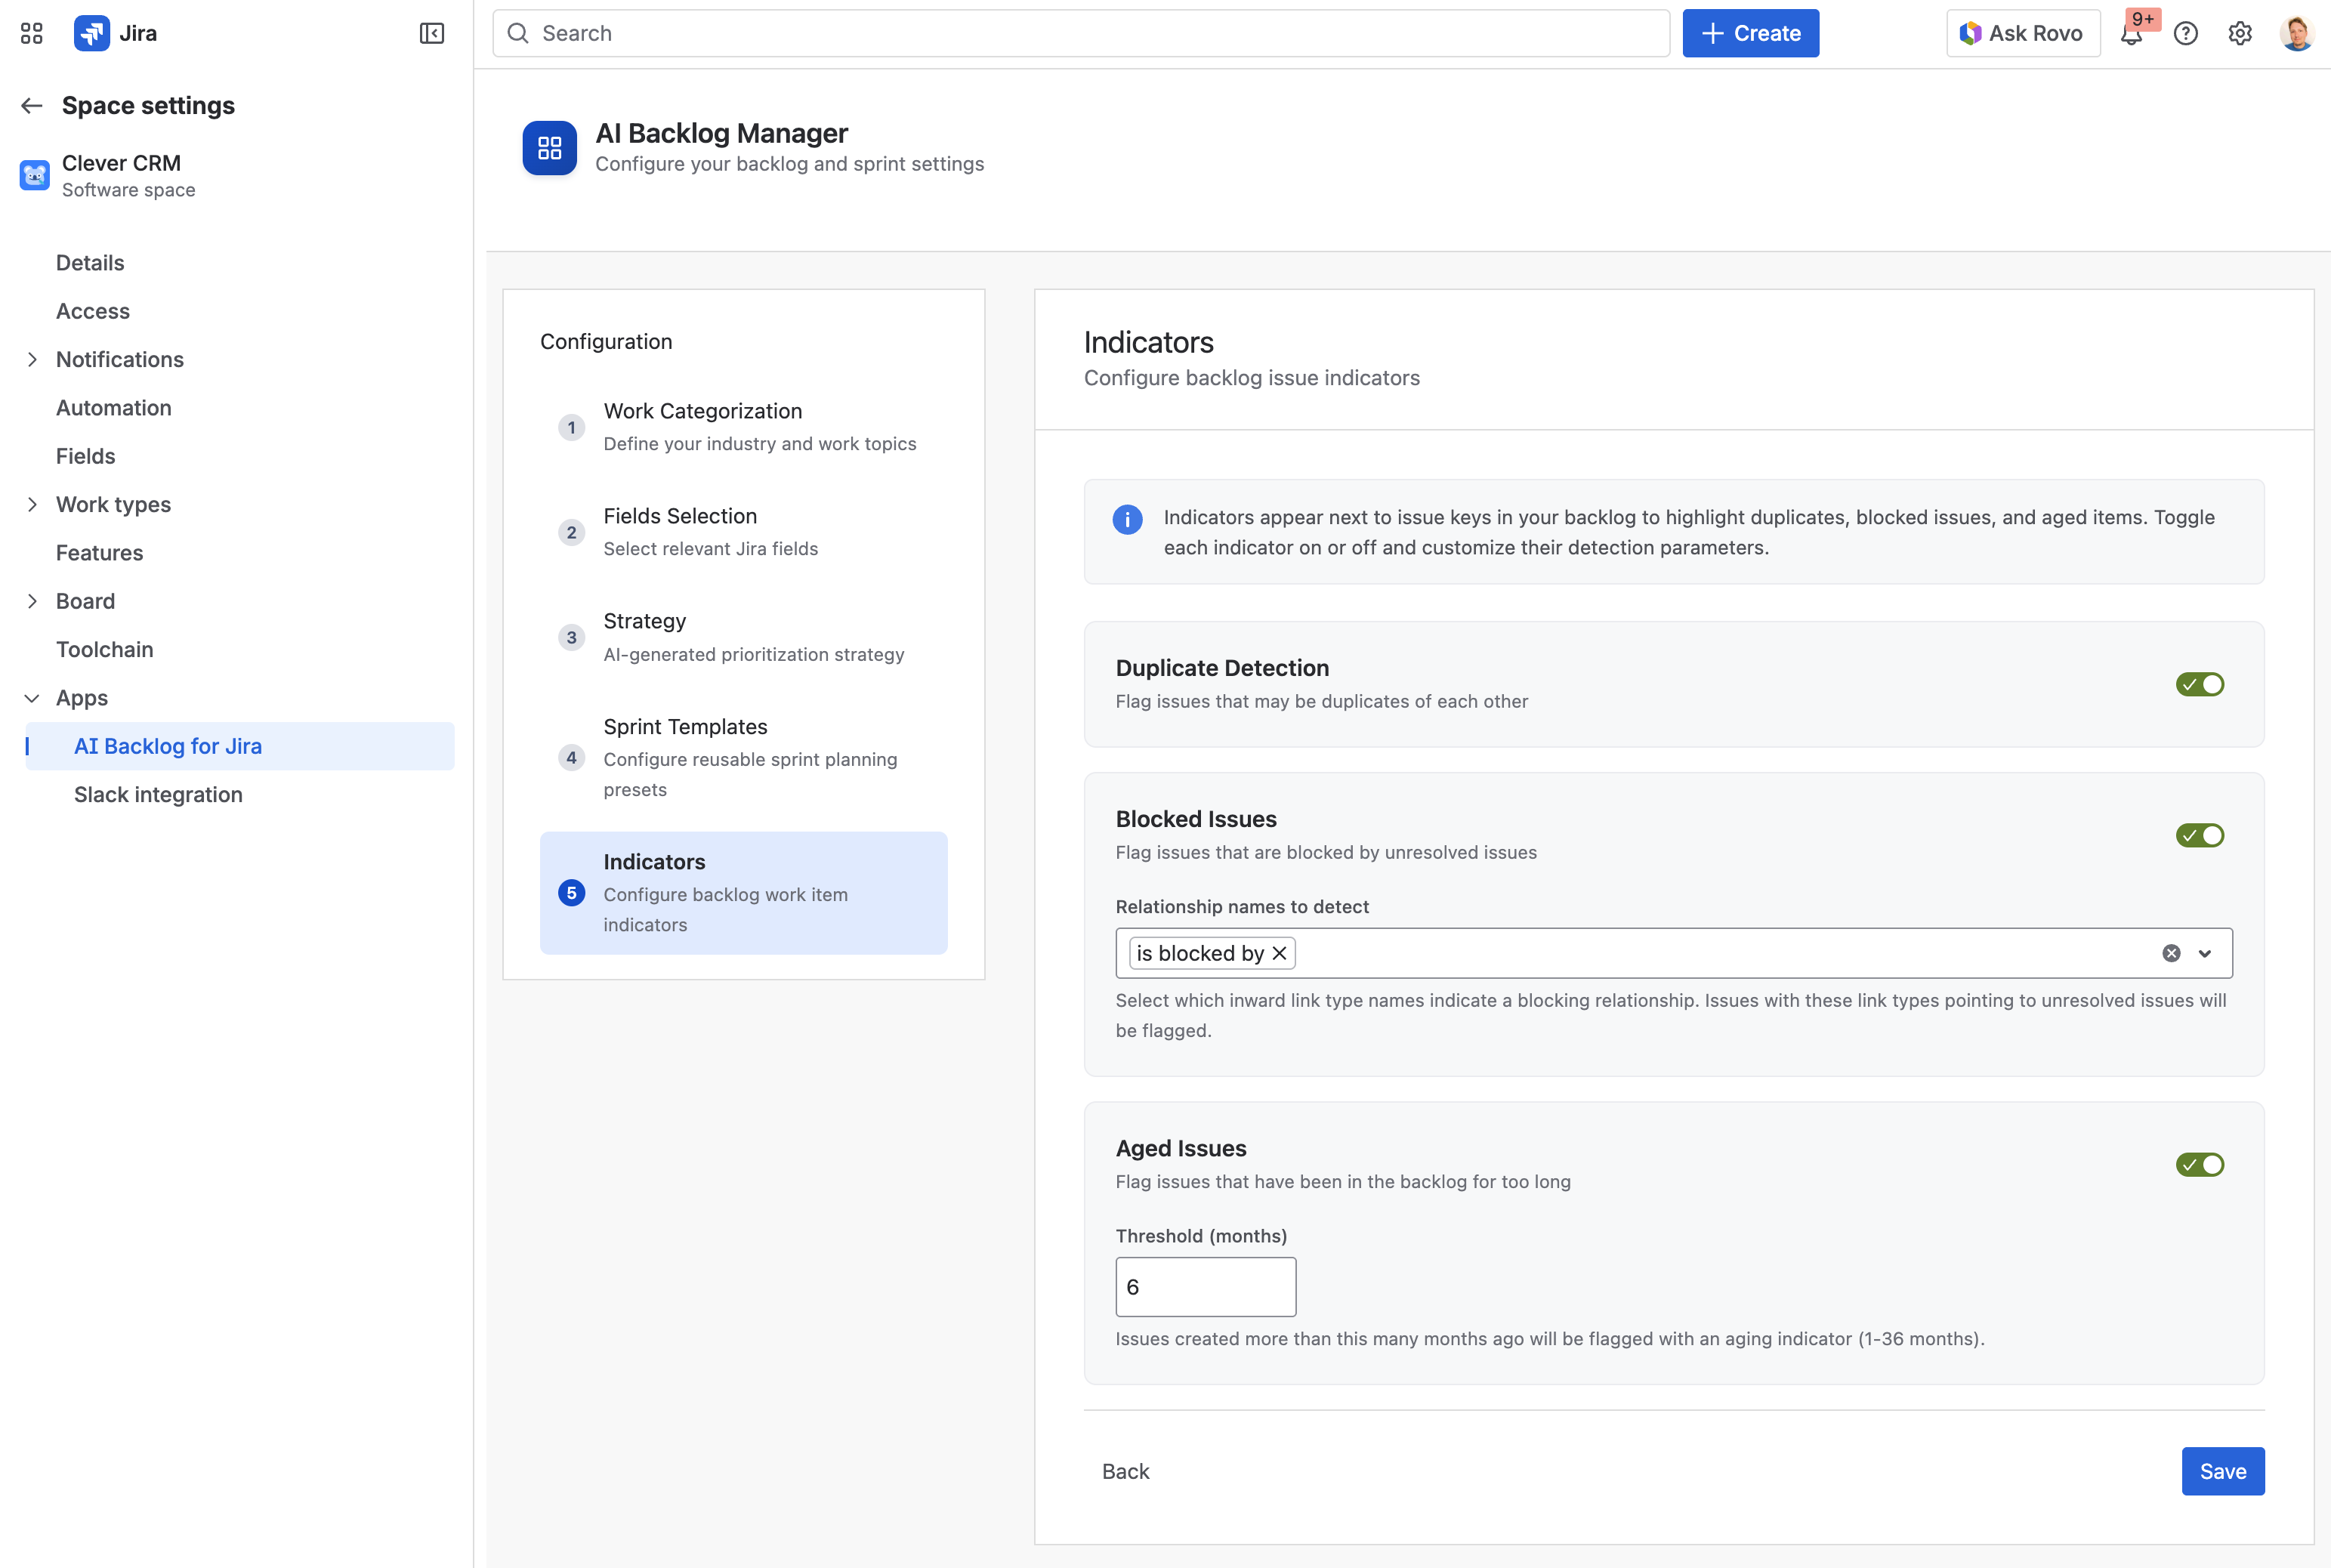Disable the Aged Issues indicator
2331x1568 pixels.
point(2200,1164)
